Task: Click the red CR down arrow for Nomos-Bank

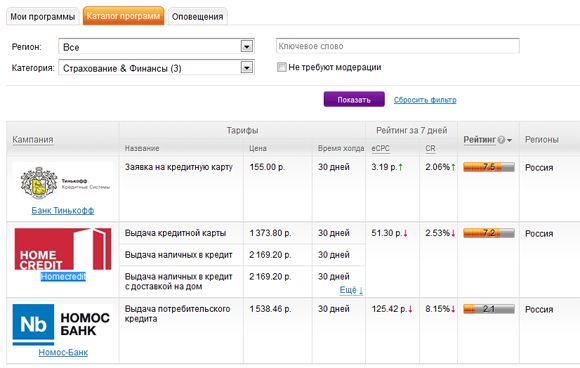Action: point(453,309)
